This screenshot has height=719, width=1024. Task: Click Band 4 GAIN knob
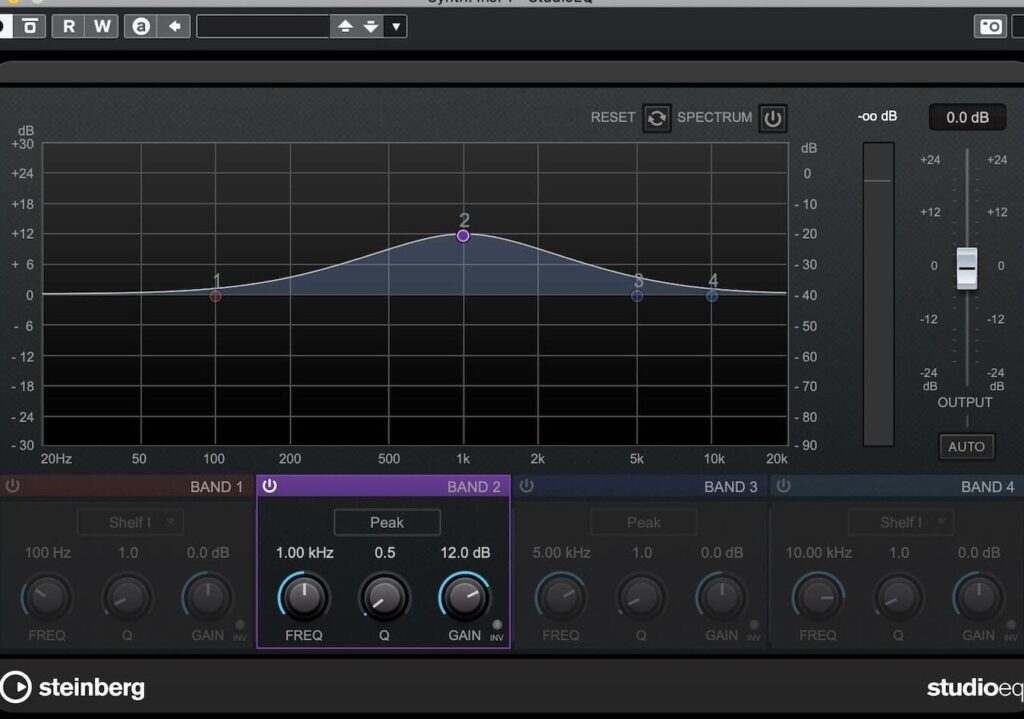pyautogui.click(x=978, y=597)
